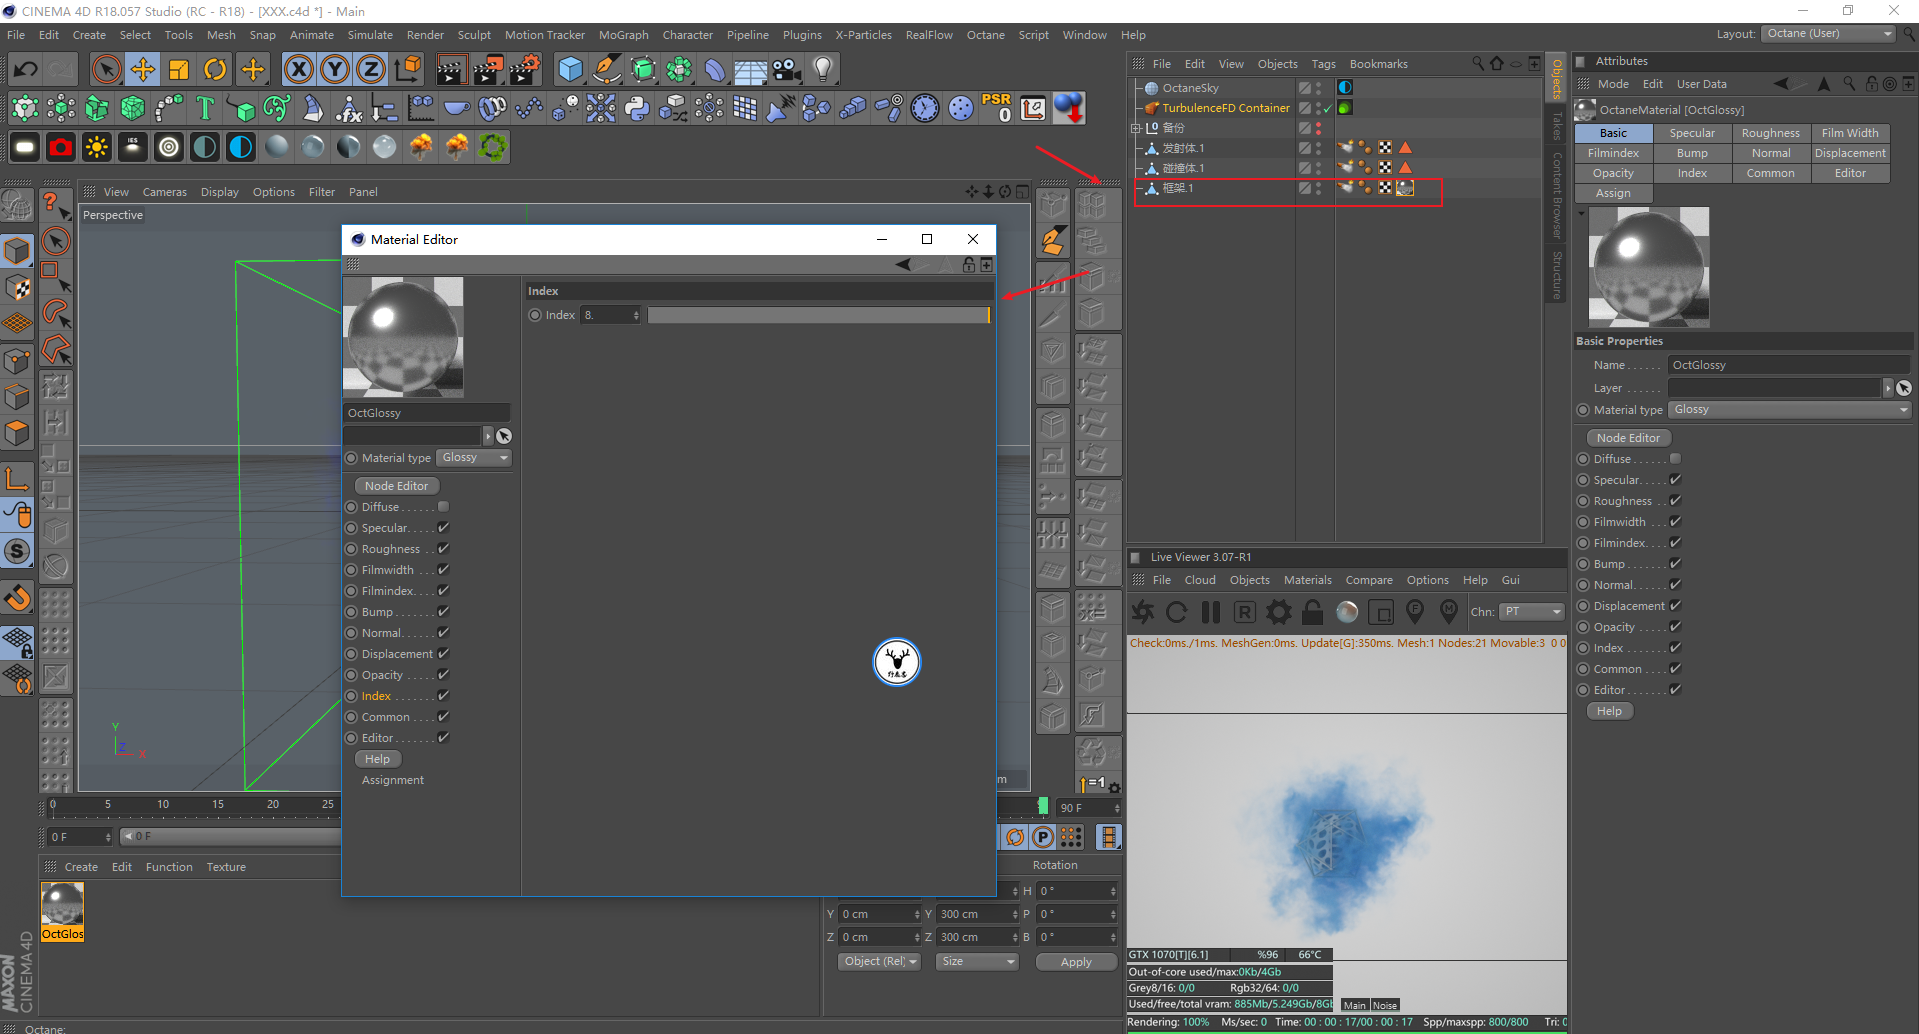Toggle the Z axis lock icon
The width and height of the screenshot is (1919, 1034).
click(371, 69)
